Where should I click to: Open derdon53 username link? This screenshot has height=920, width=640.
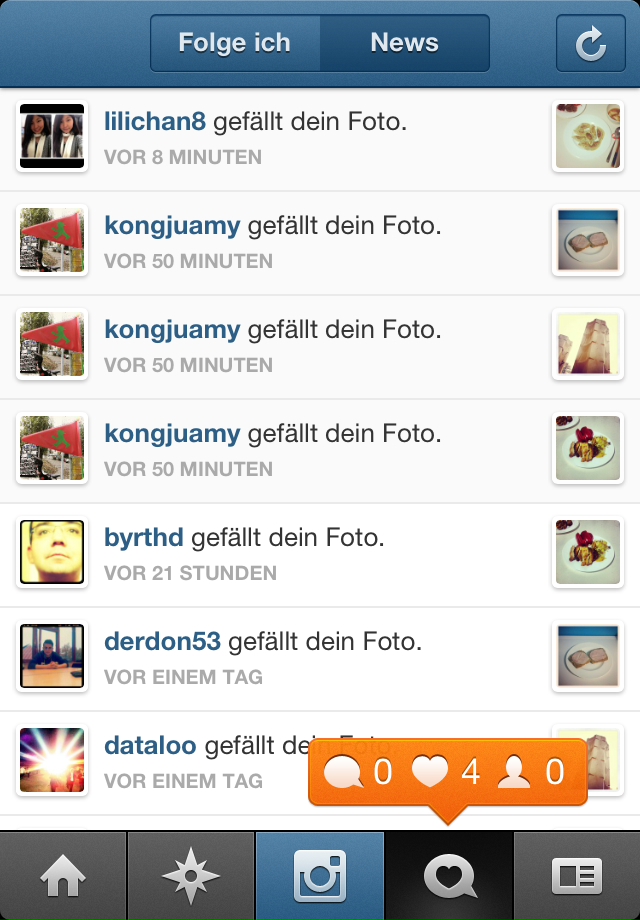click(162, 641)
